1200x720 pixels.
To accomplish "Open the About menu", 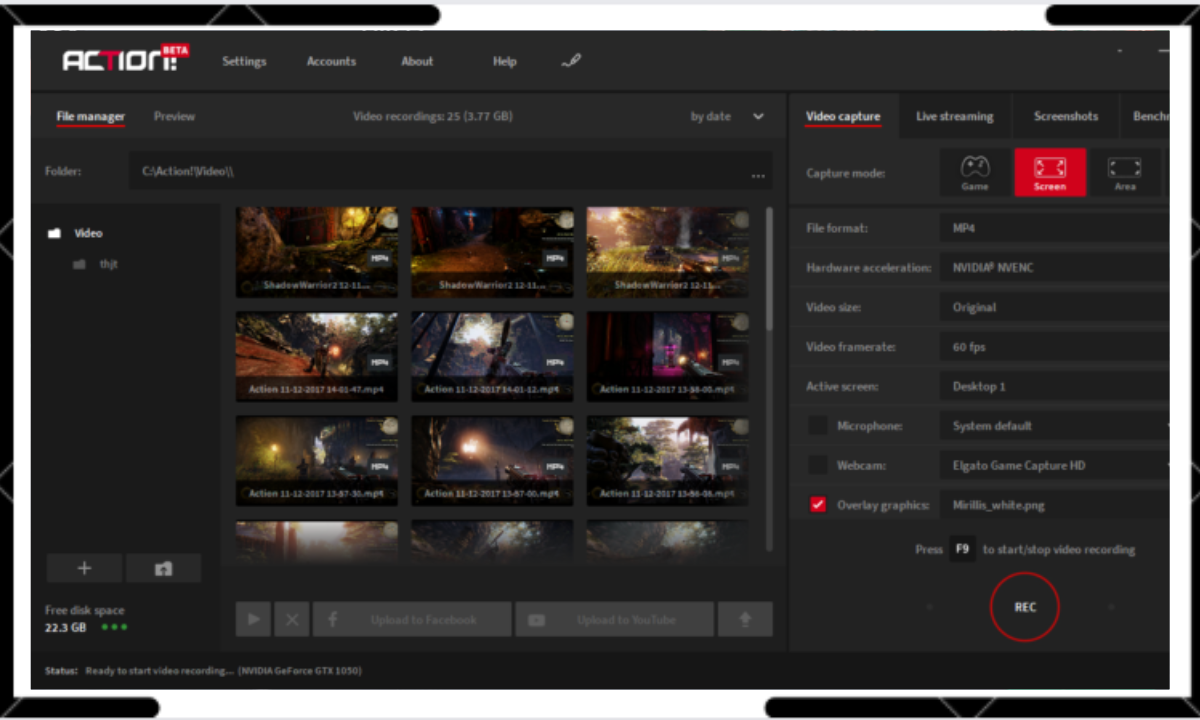I will pos(417,61).
